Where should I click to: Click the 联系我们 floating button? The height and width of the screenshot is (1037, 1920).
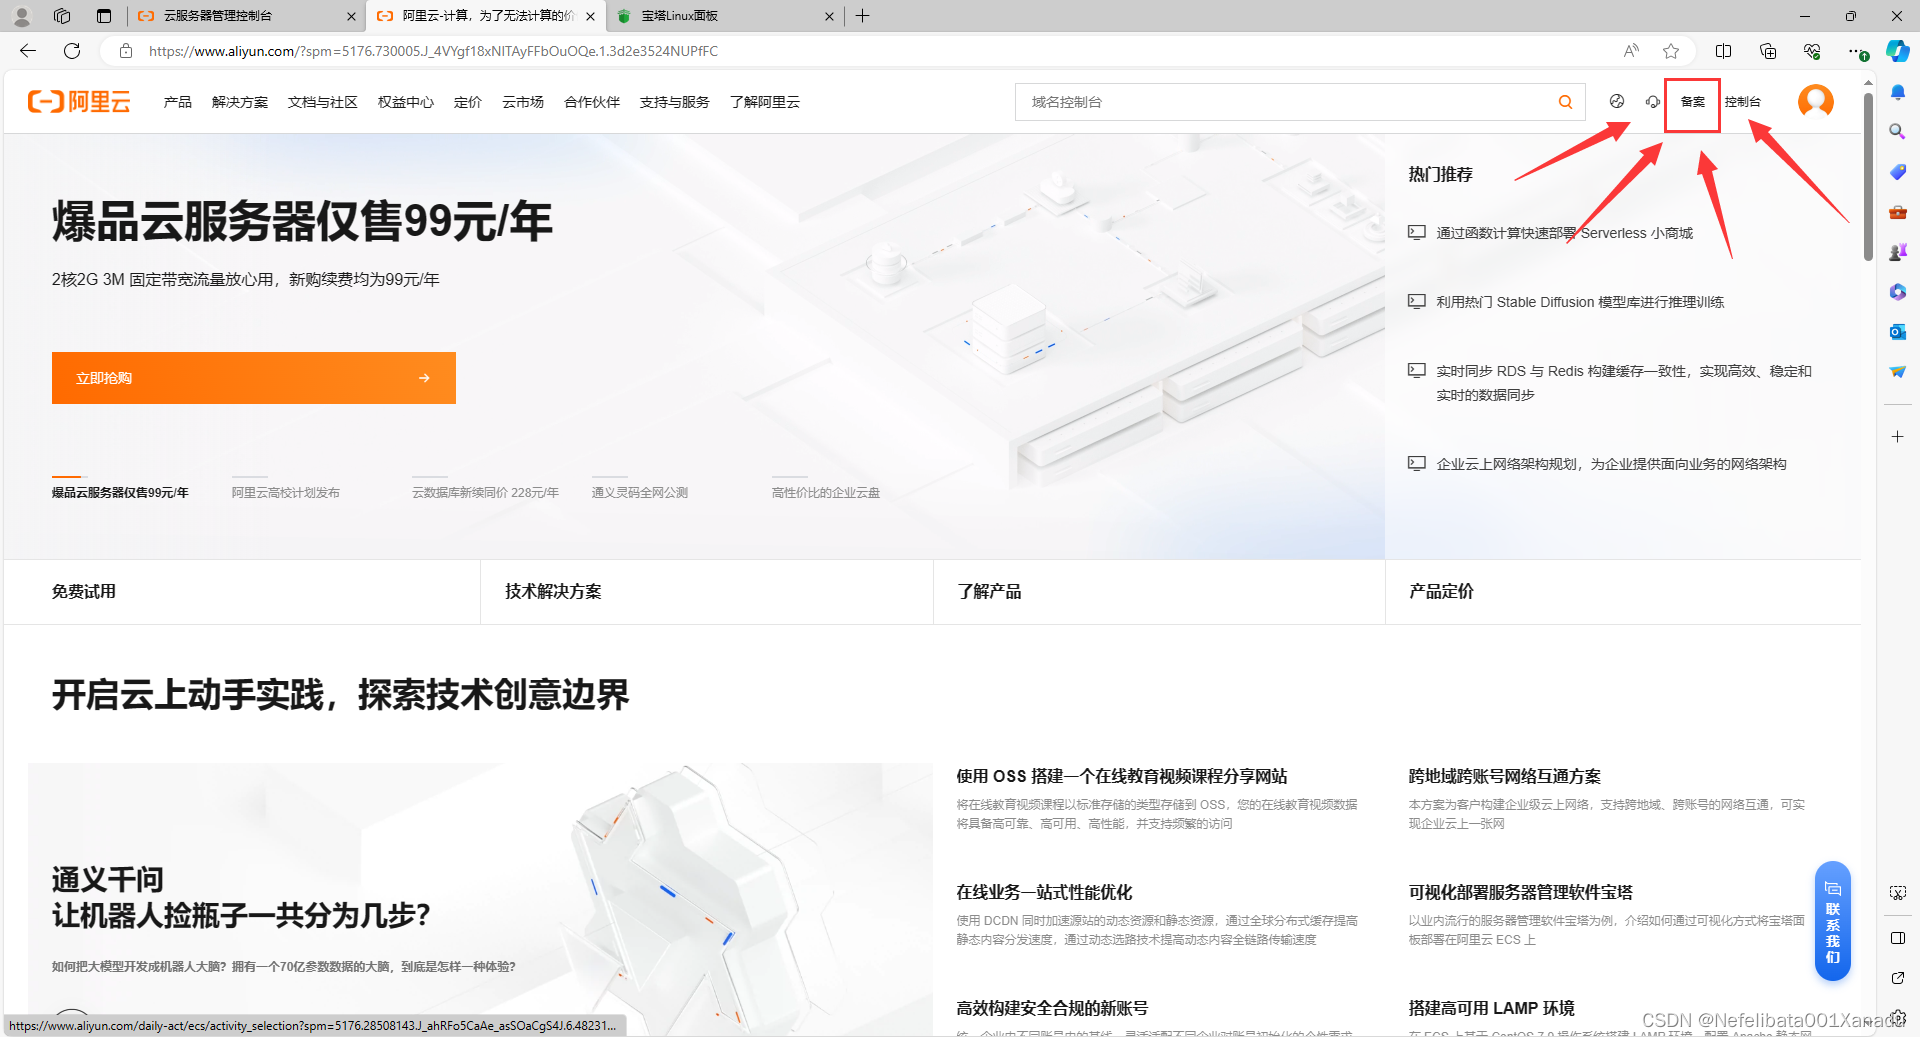point(1833,921)
